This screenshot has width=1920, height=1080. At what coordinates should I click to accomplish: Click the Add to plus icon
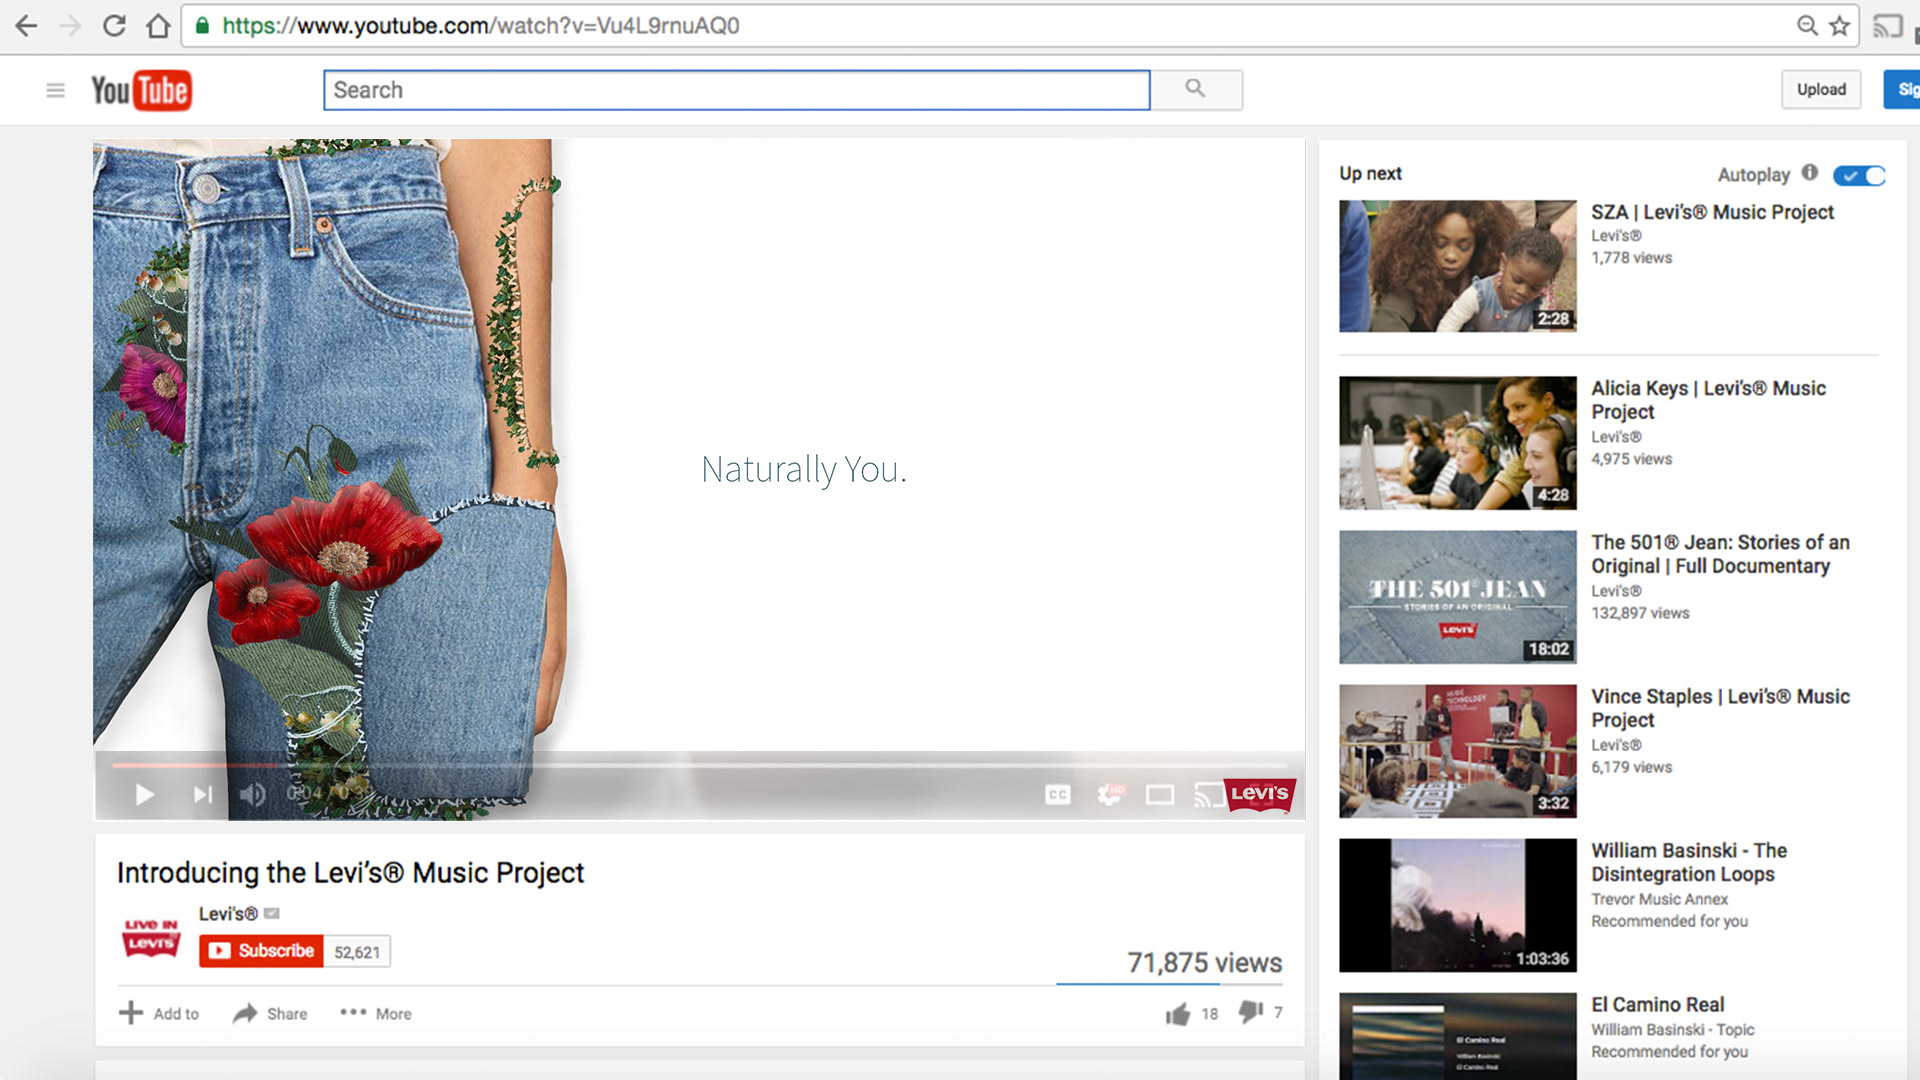[131, 1013]
